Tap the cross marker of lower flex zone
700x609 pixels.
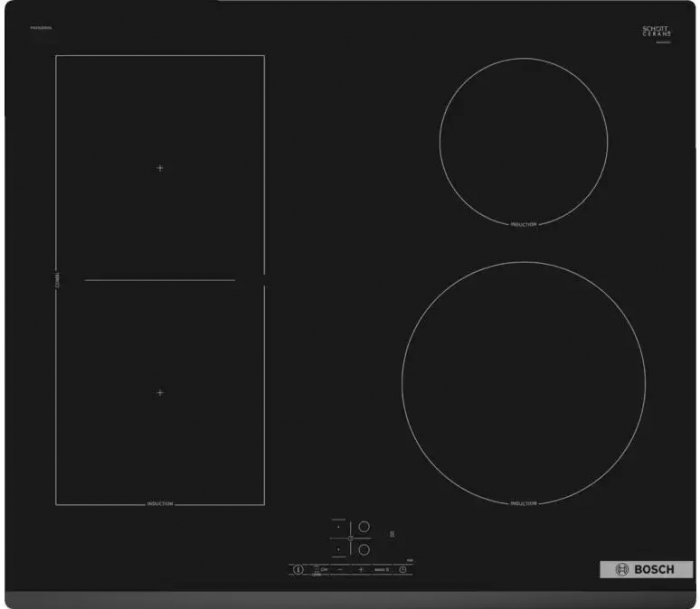coord(160,392)
